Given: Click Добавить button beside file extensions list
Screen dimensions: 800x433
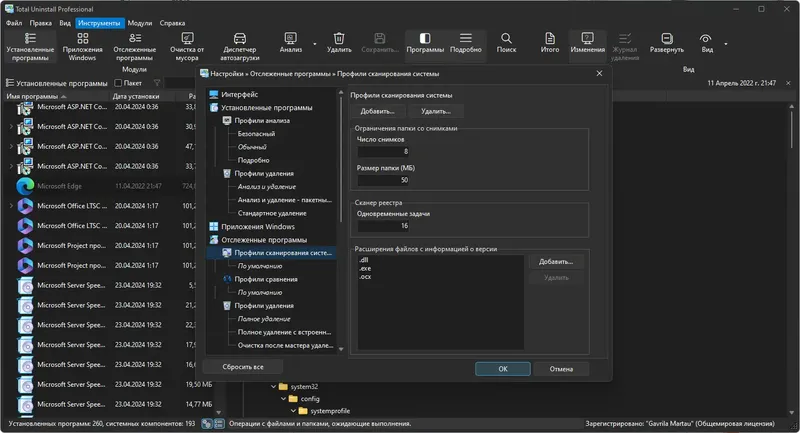Looking at the screenshot, I should click(556, 262).
